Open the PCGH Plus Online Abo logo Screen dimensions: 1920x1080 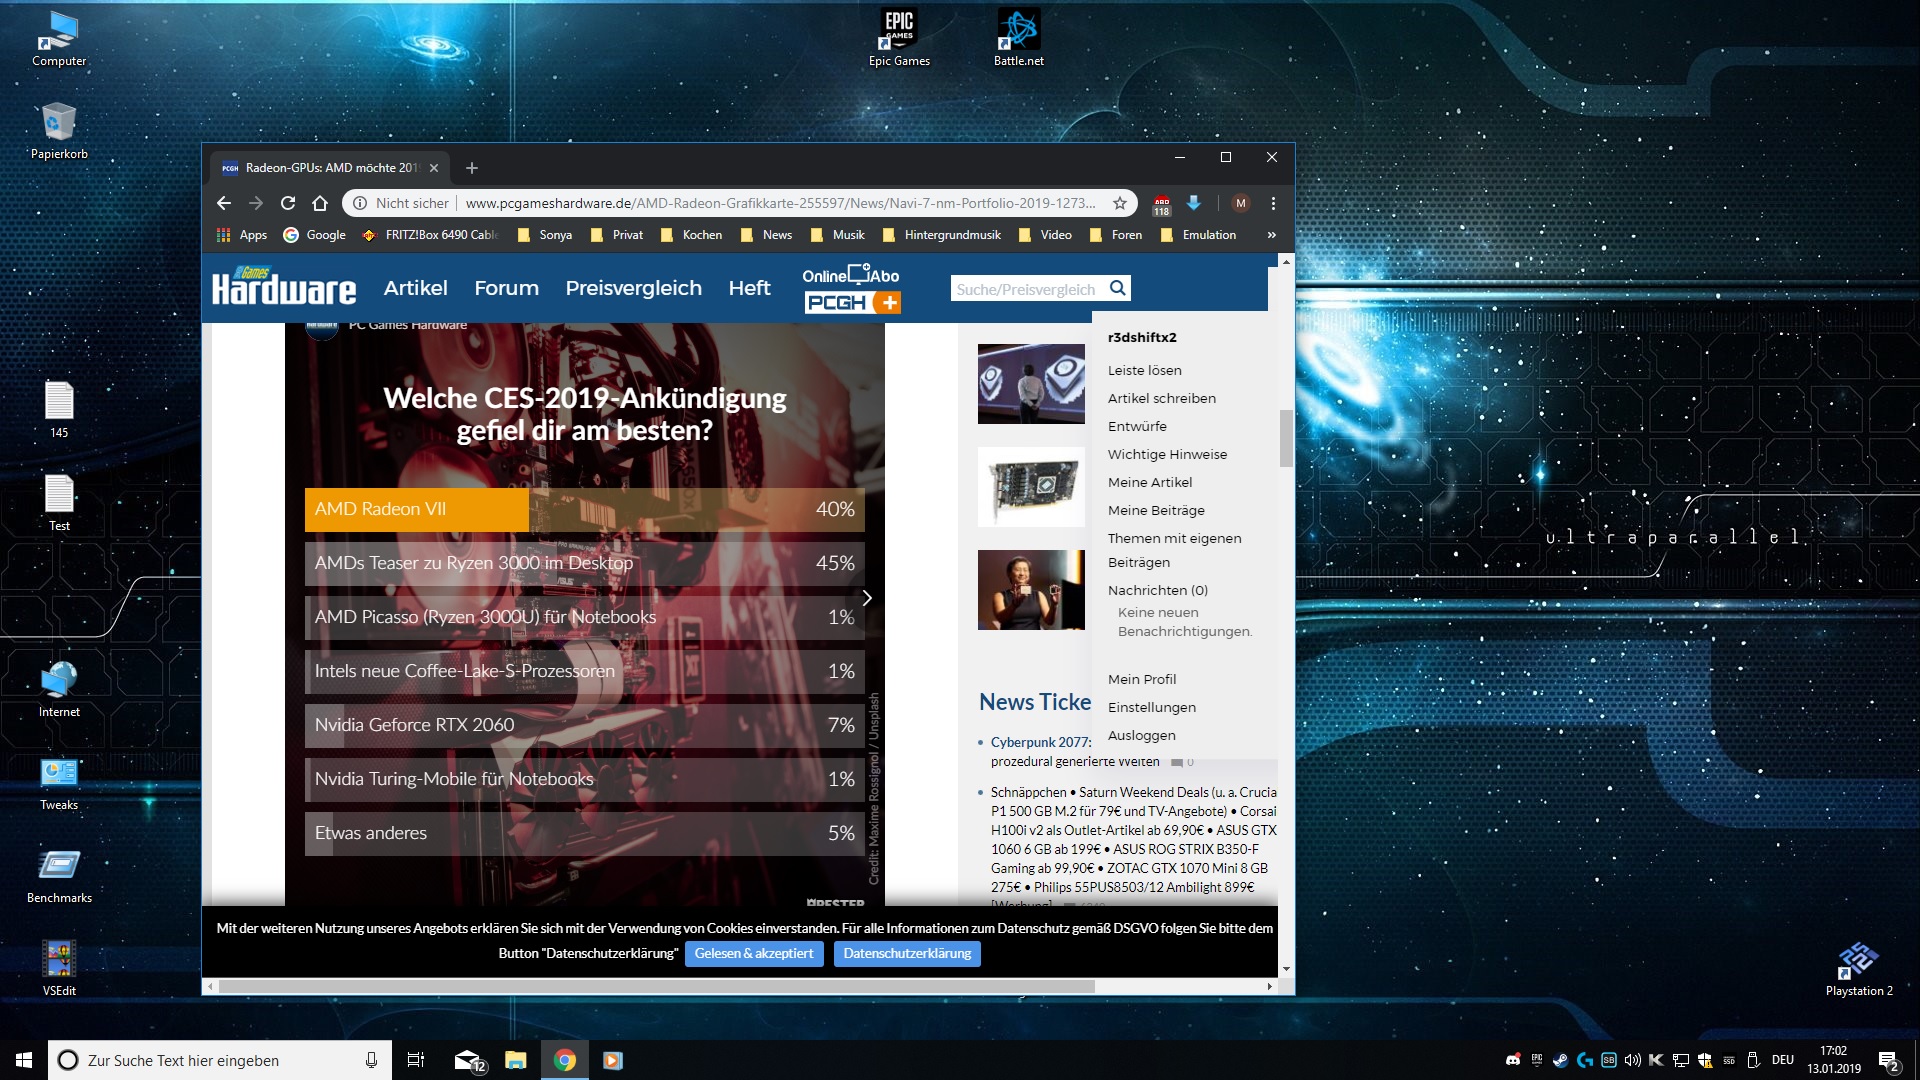pos(852,289)
